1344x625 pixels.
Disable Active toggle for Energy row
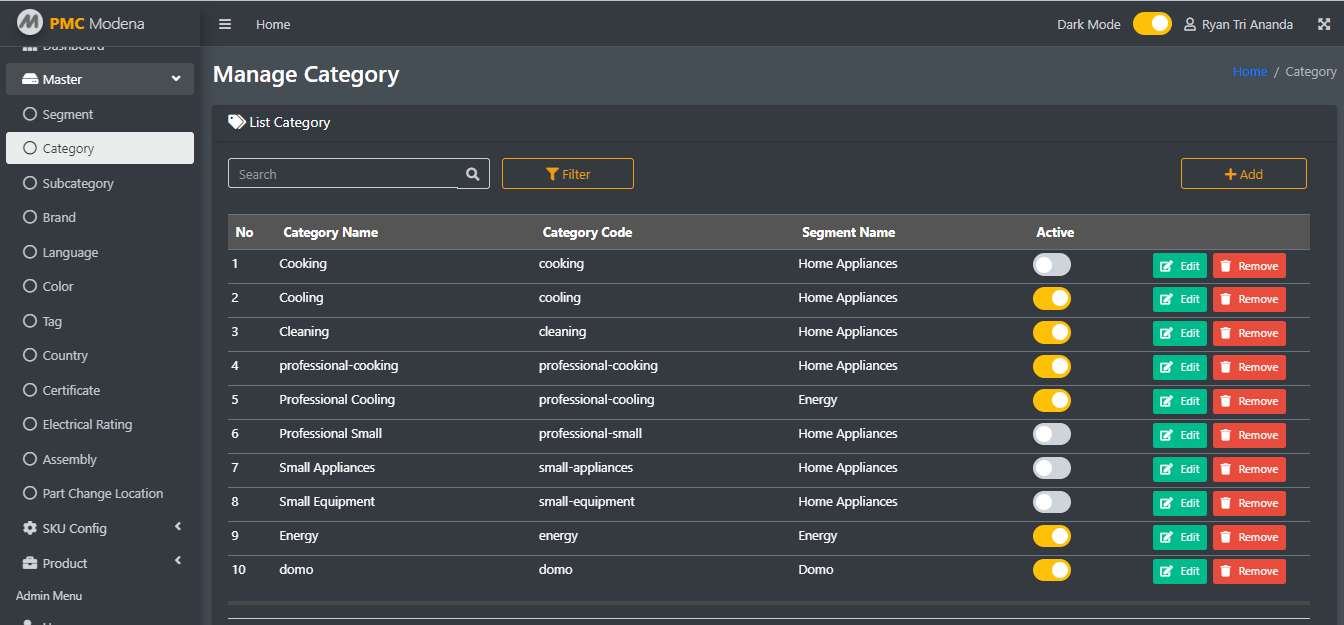point(1052,536)
